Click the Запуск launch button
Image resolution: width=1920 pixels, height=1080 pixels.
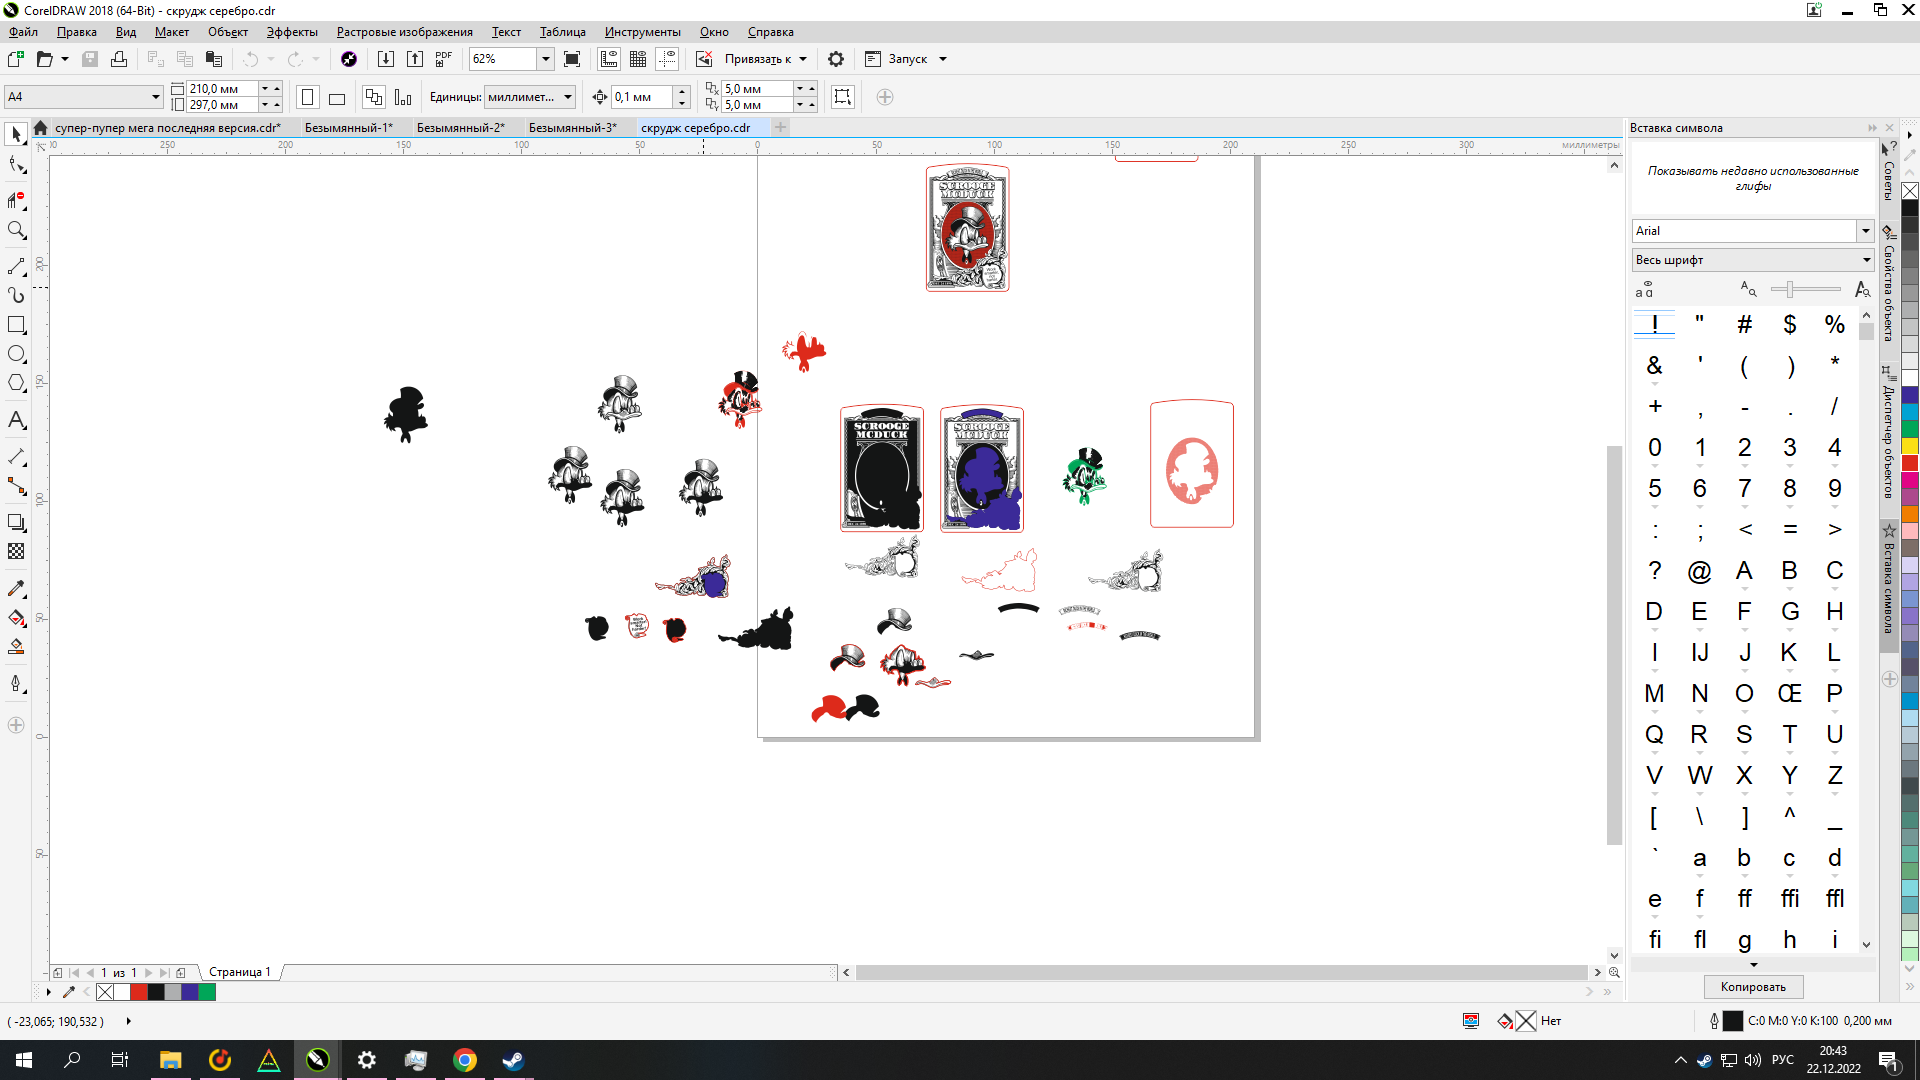tap(908, 59)
